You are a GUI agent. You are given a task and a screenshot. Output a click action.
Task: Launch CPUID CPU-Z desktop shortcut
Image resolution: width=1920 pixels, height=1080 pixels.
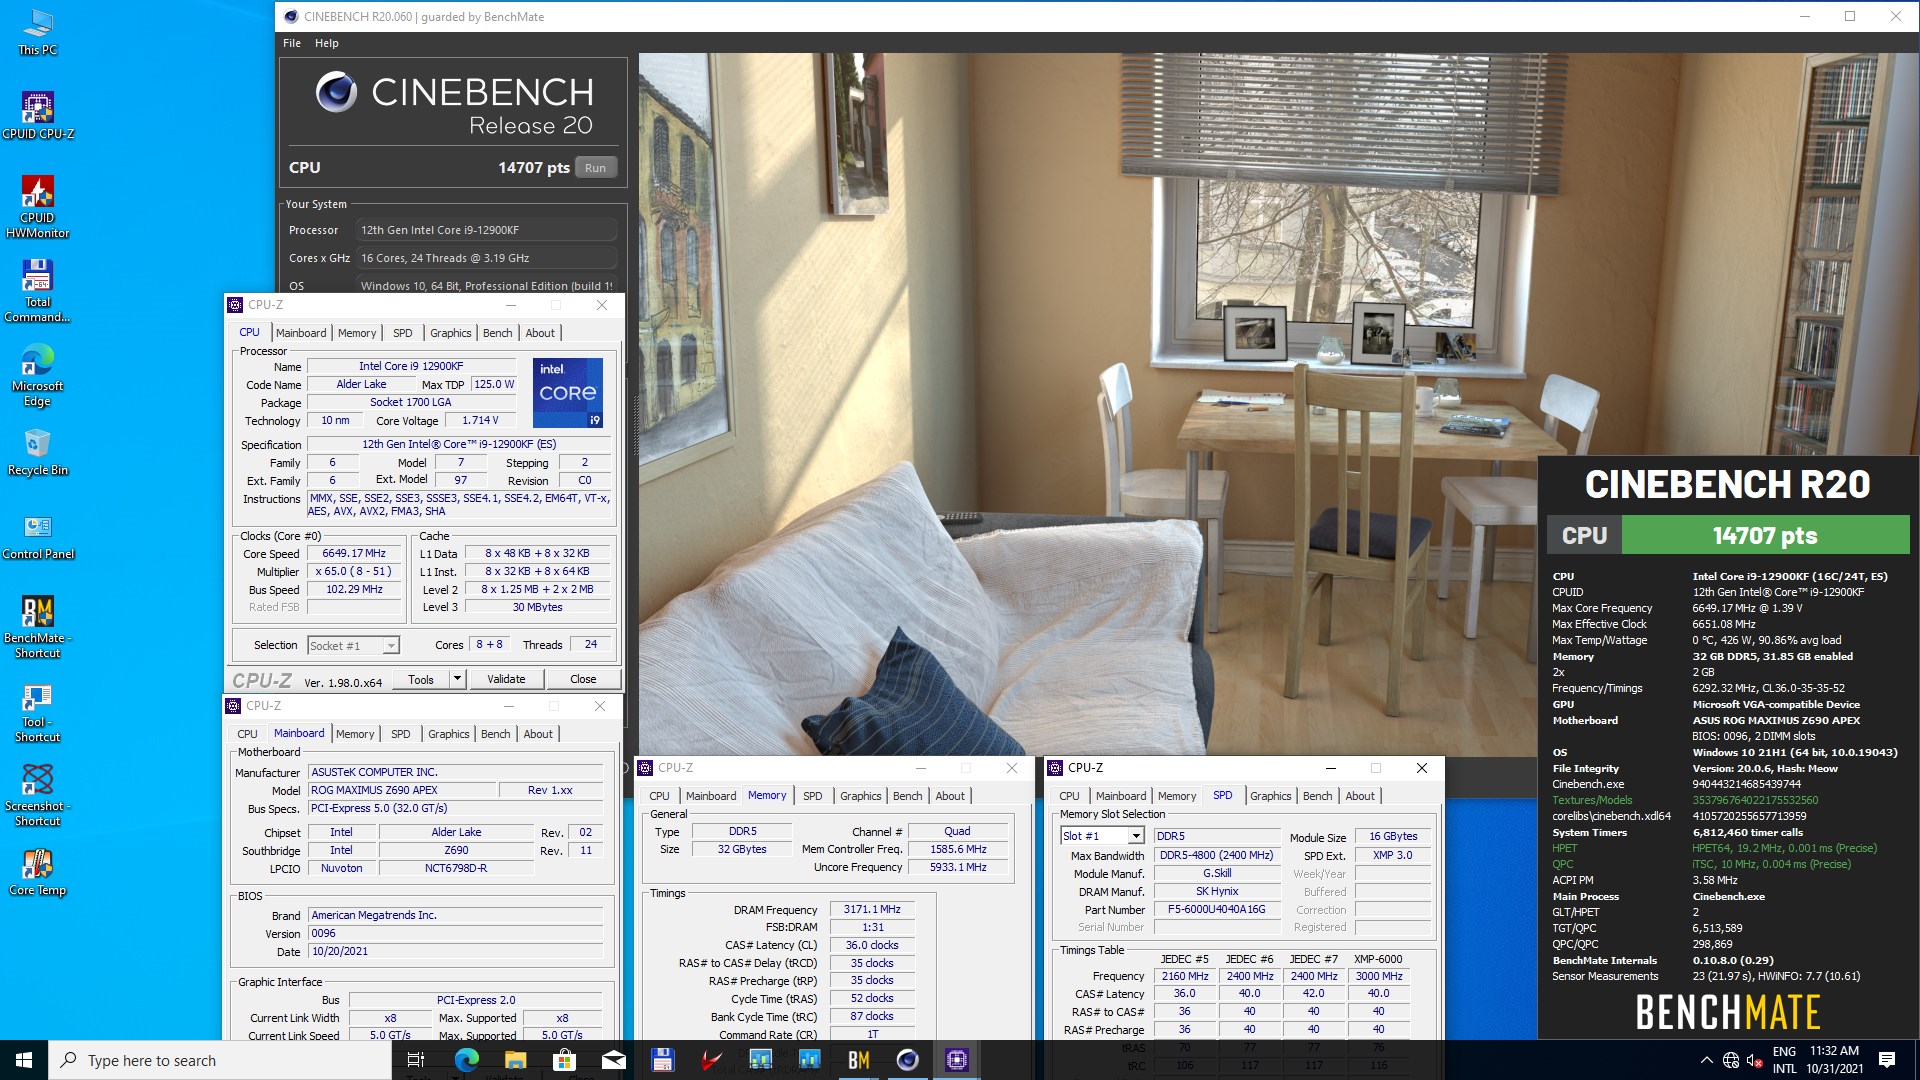[37, 115]
